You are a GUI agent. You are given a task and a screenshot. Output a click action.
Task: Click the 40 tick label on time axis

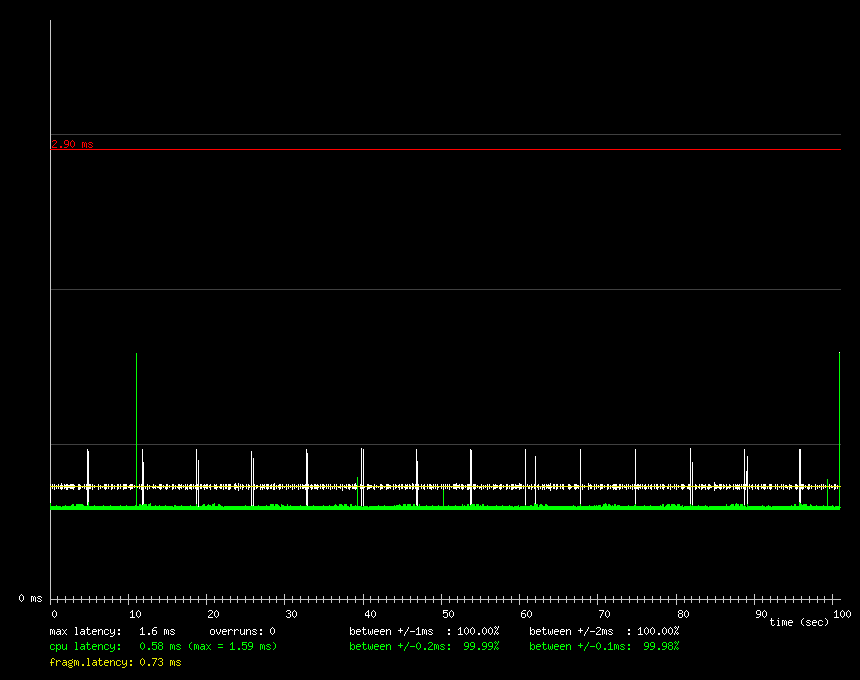tap(370, 613)
